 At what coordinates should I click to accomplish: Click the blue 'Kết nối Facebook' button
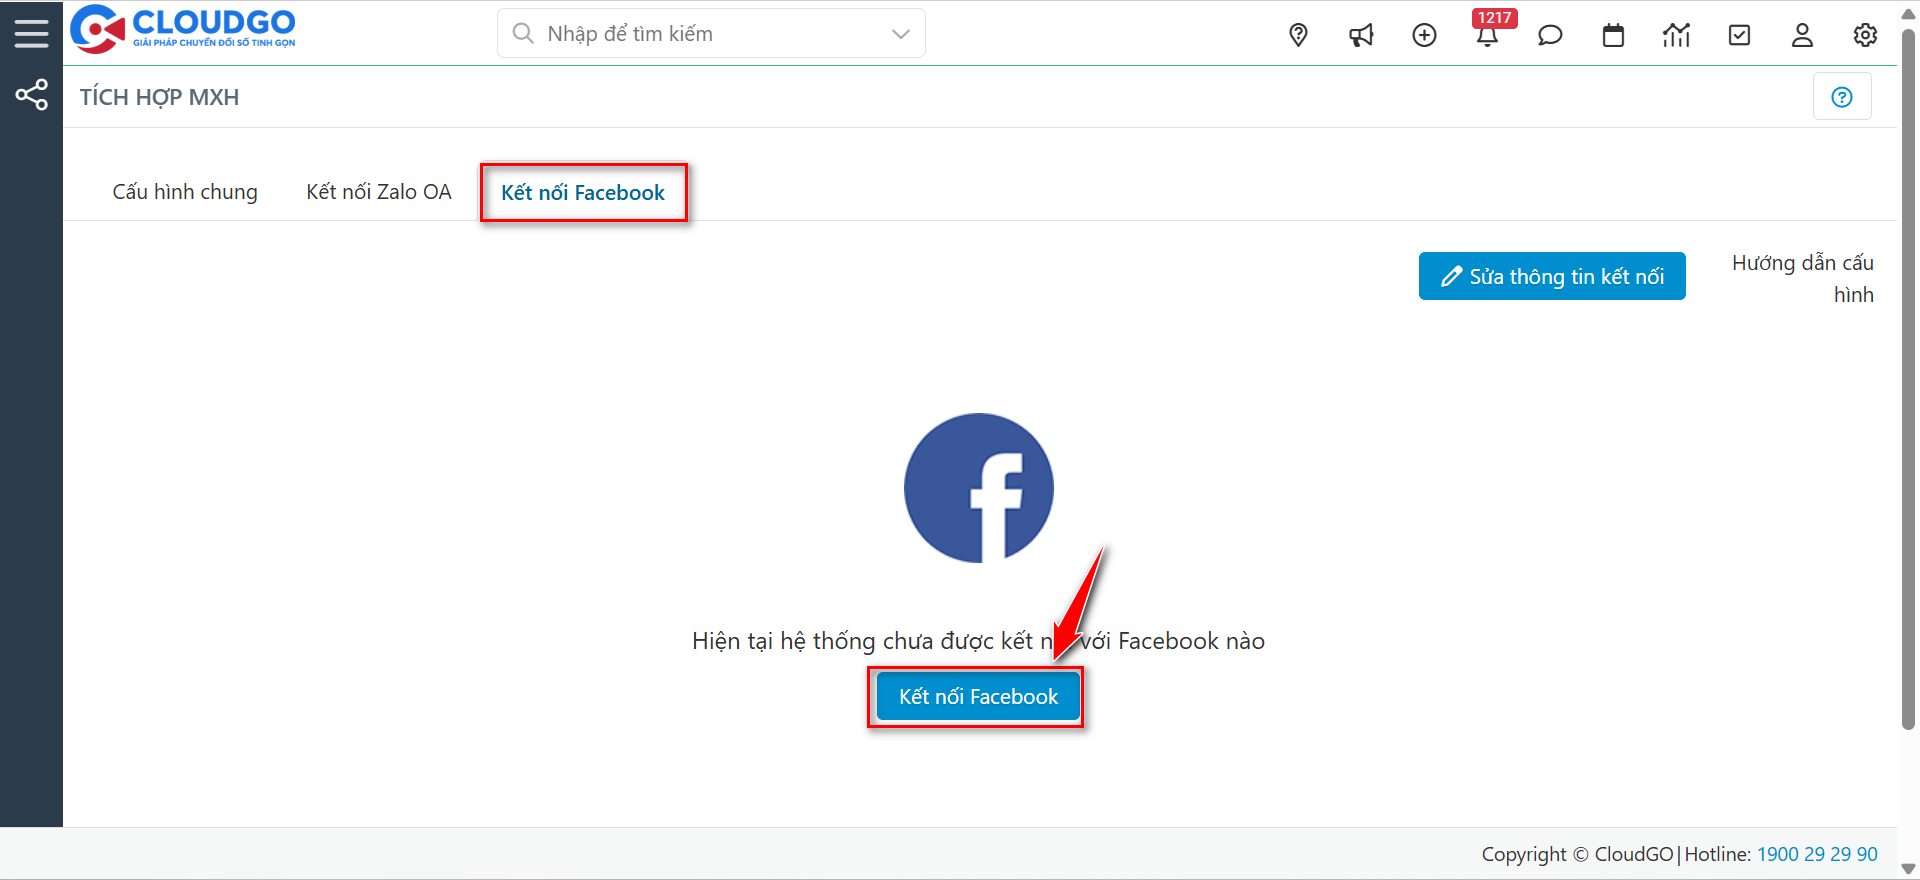(978, 697)
